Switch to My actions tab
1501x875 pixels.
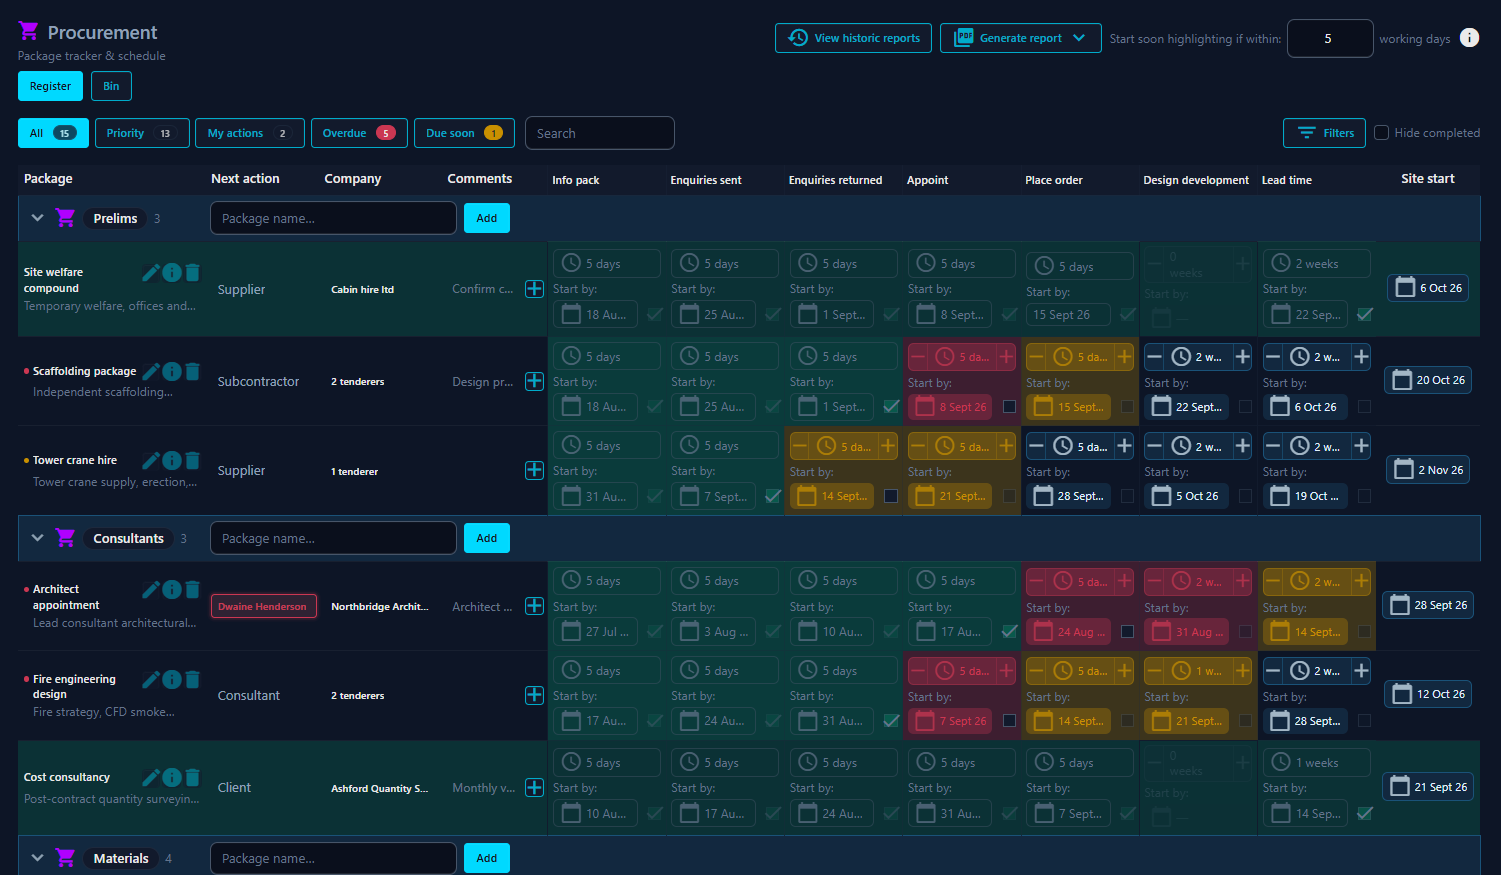tap(250, 133)
